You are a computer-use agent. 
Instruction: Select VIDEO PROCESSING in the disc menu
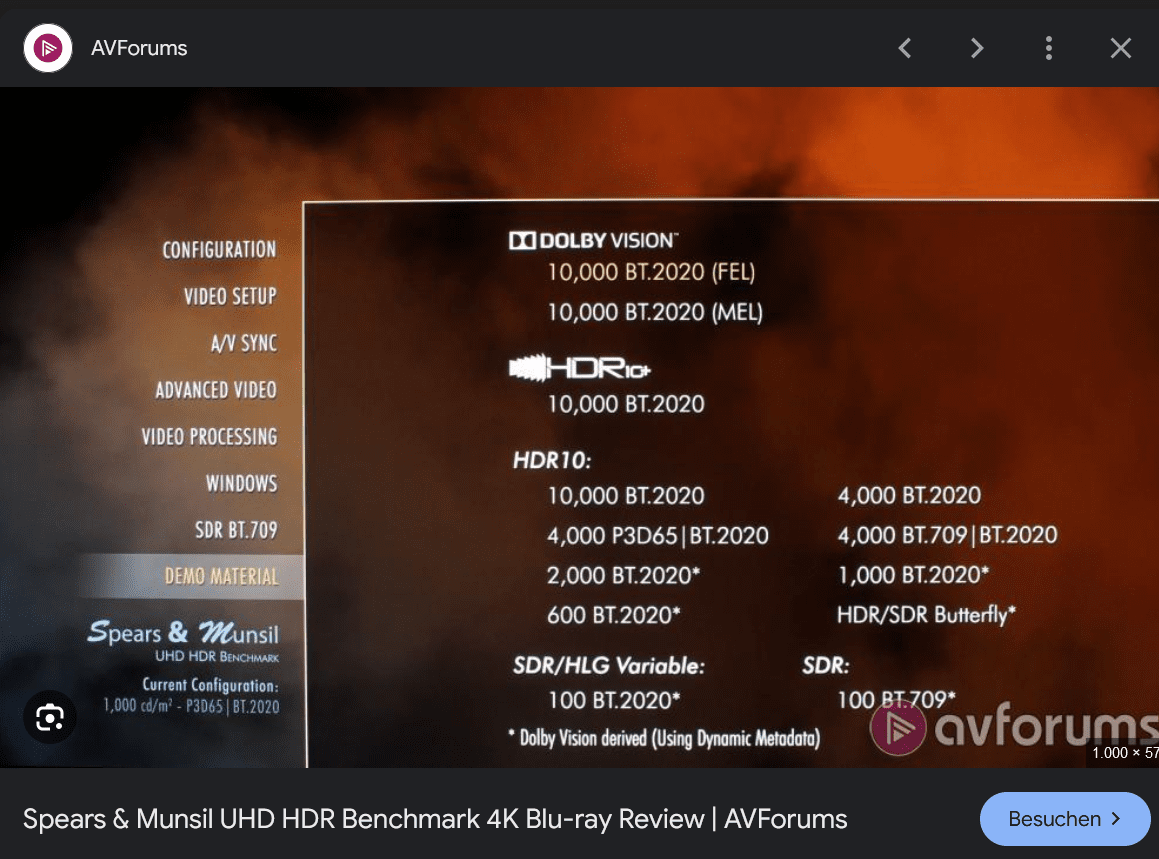point(209,436)
